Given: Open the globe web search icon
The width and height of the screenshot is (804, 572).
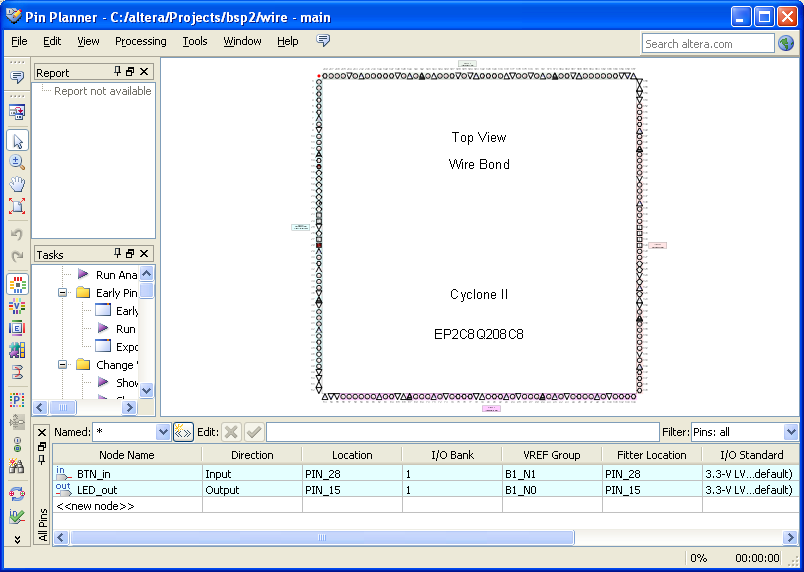Looking at the screenshot, I should coord(786,43).
